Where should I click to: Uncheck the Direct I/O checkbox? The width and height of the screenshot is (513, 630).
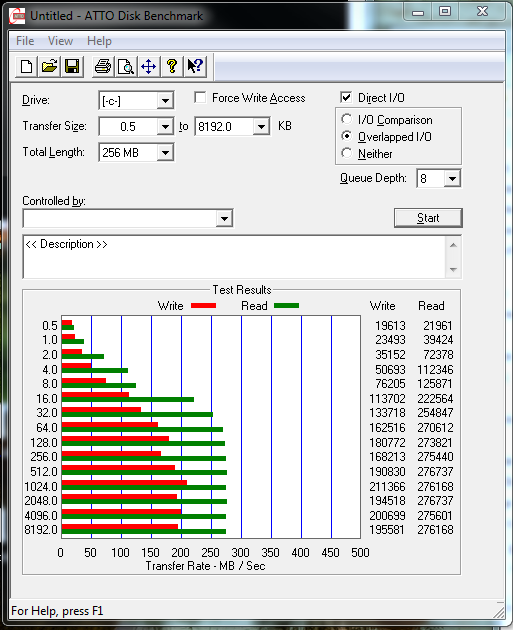[346, 97]
